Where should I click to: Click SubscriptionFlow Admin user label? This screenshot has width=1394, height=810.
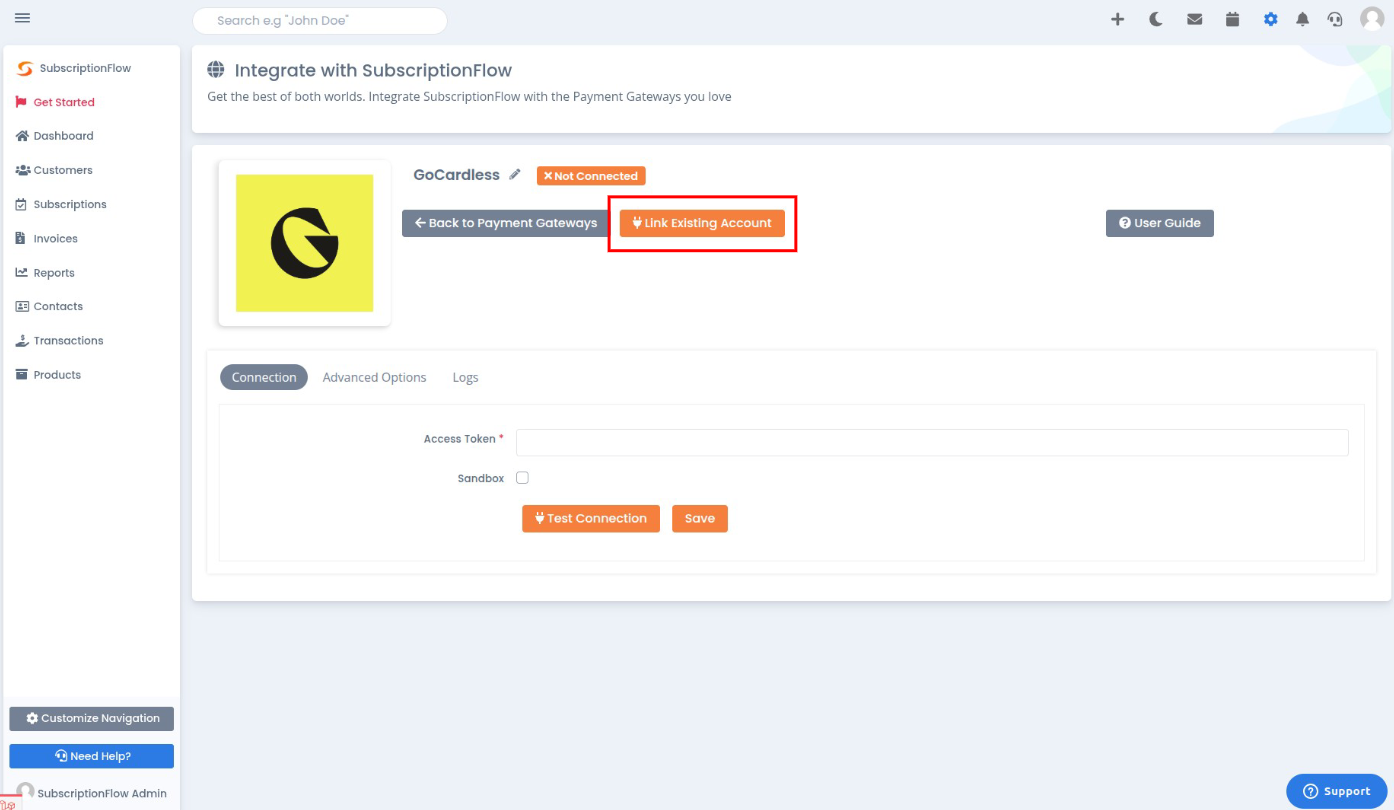(x=101, y=793)
